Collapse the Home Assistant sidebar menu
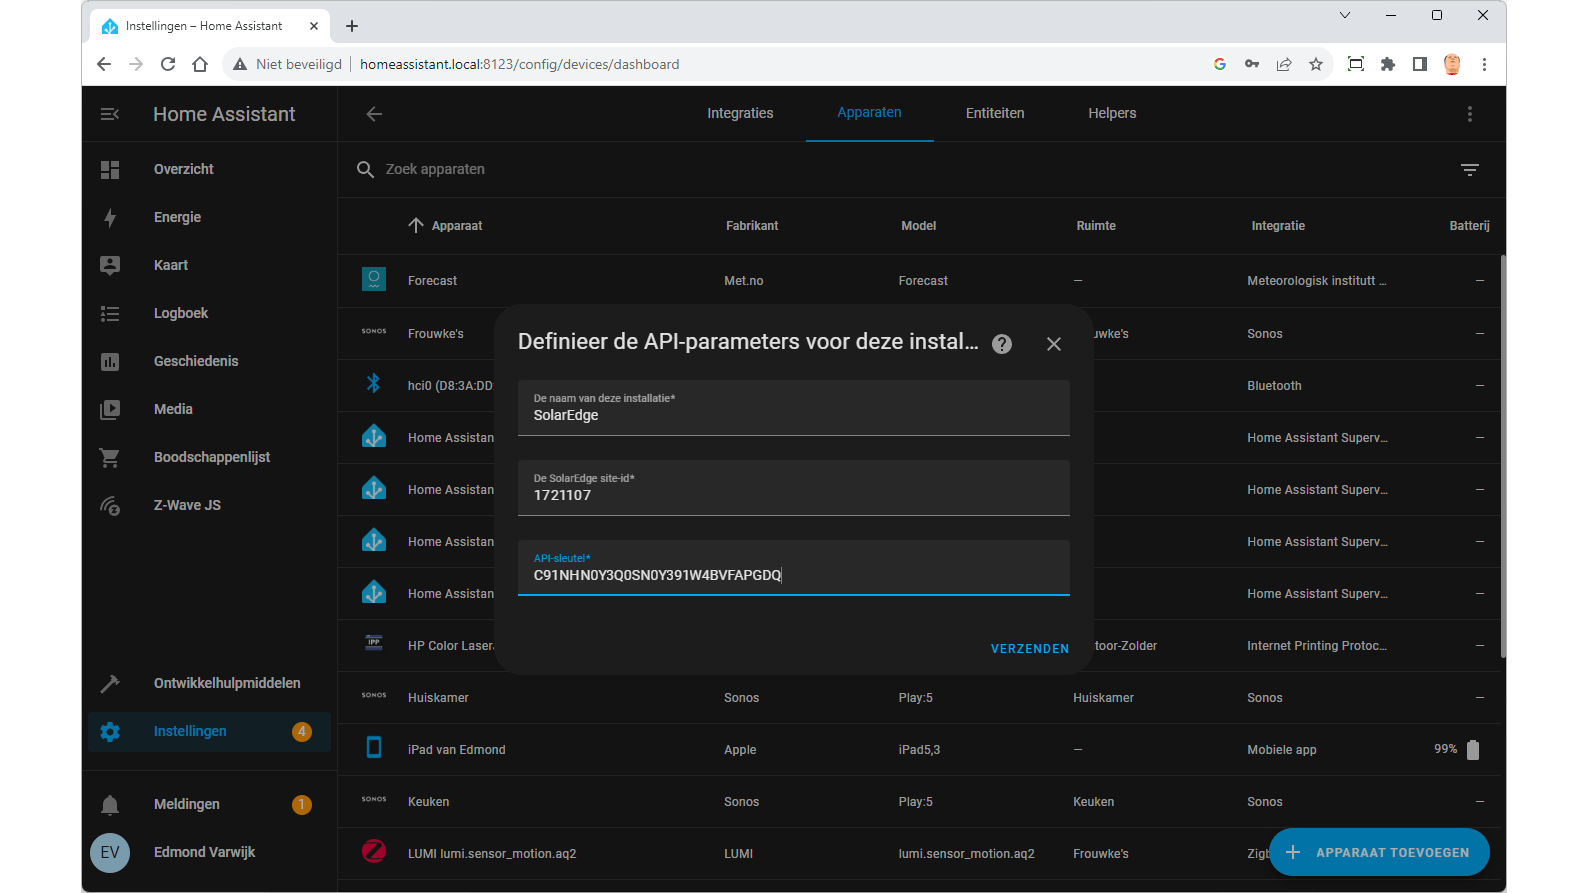The width and height of the screenshot is (1588, 893). pos(110,114)
